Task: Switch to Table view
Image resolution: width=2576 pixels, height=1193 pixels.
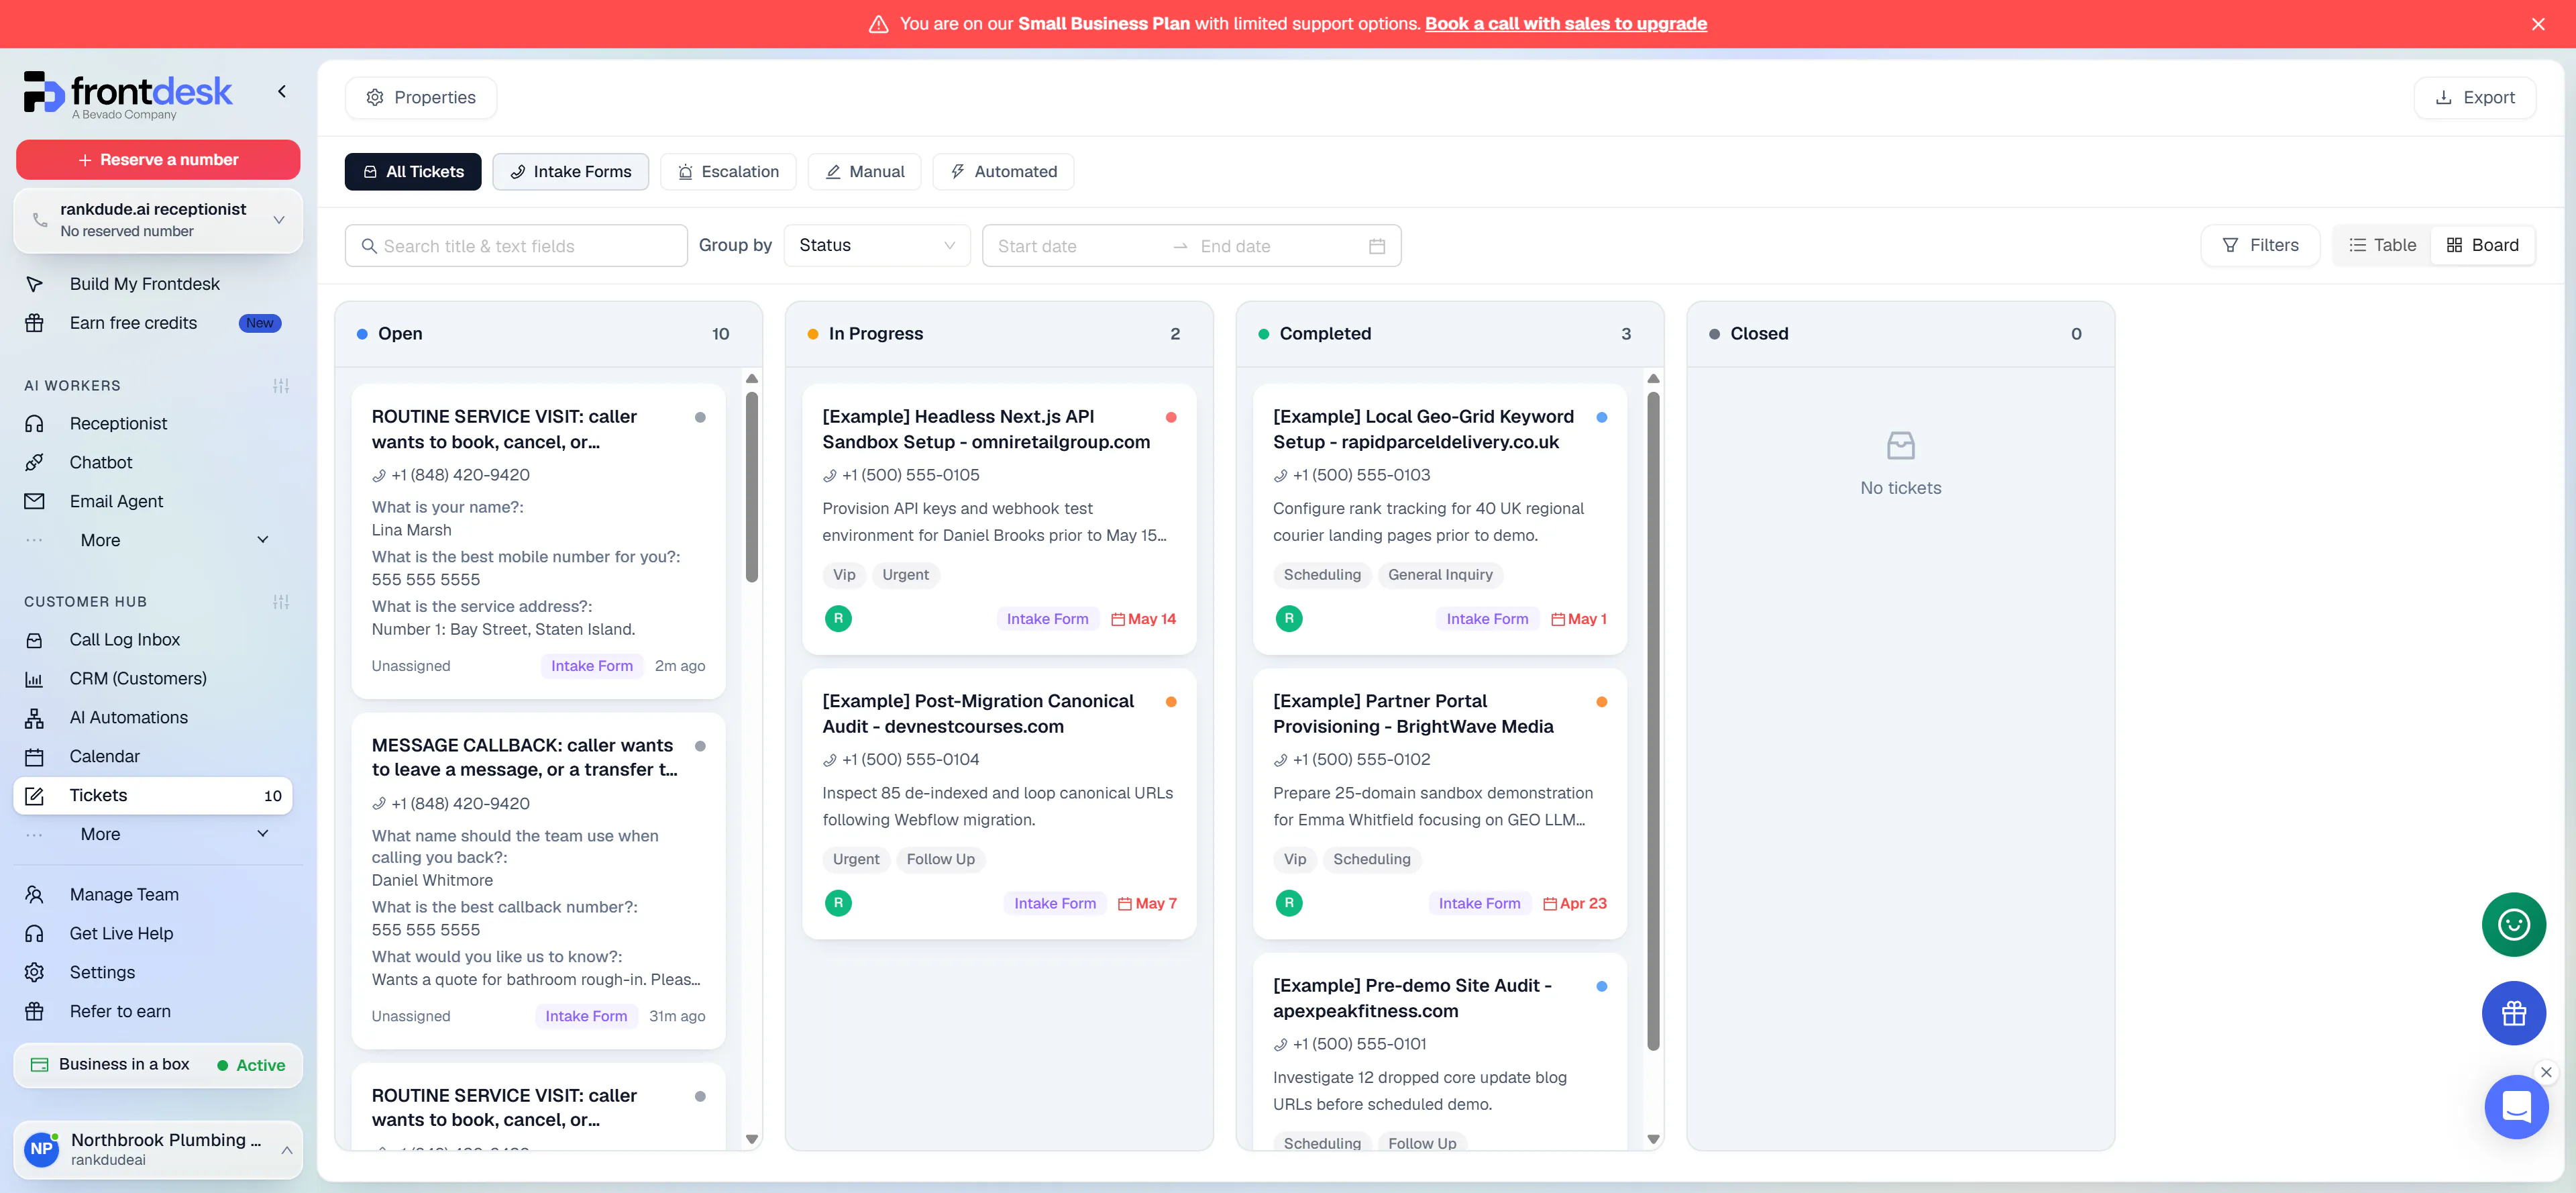Action: click(2382, 245)
